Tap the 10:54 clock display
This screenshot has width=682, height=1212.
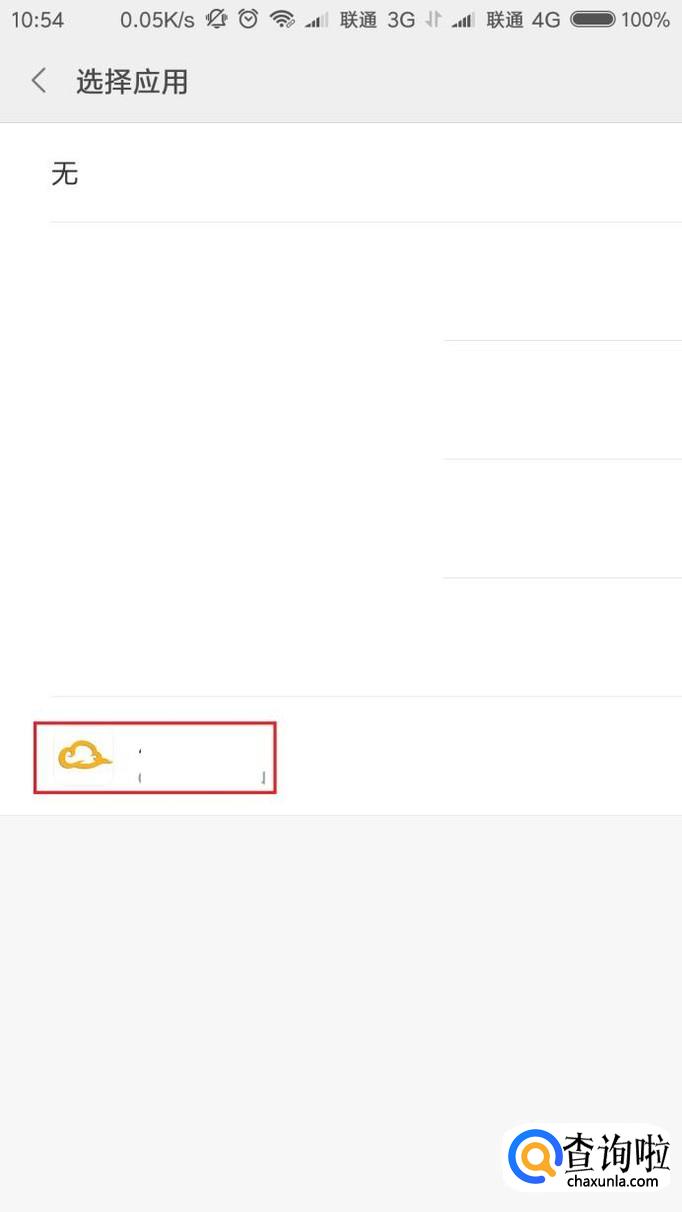click(x=37, y=19)
